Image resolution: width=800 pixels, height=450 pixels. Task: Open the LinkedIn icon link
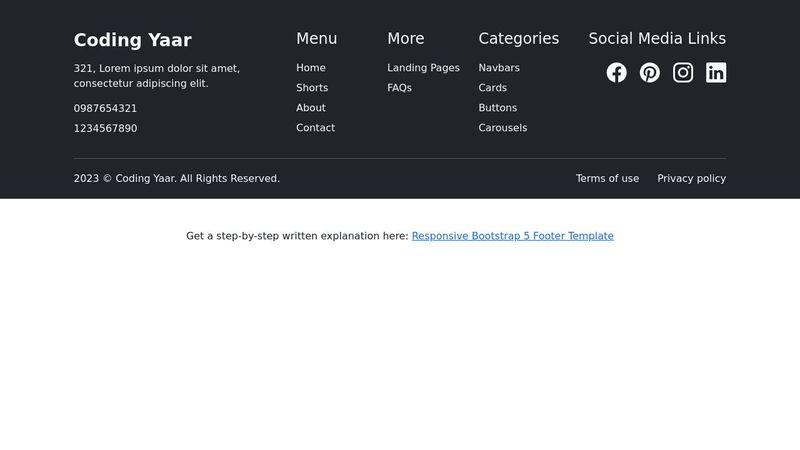point(716,73)
